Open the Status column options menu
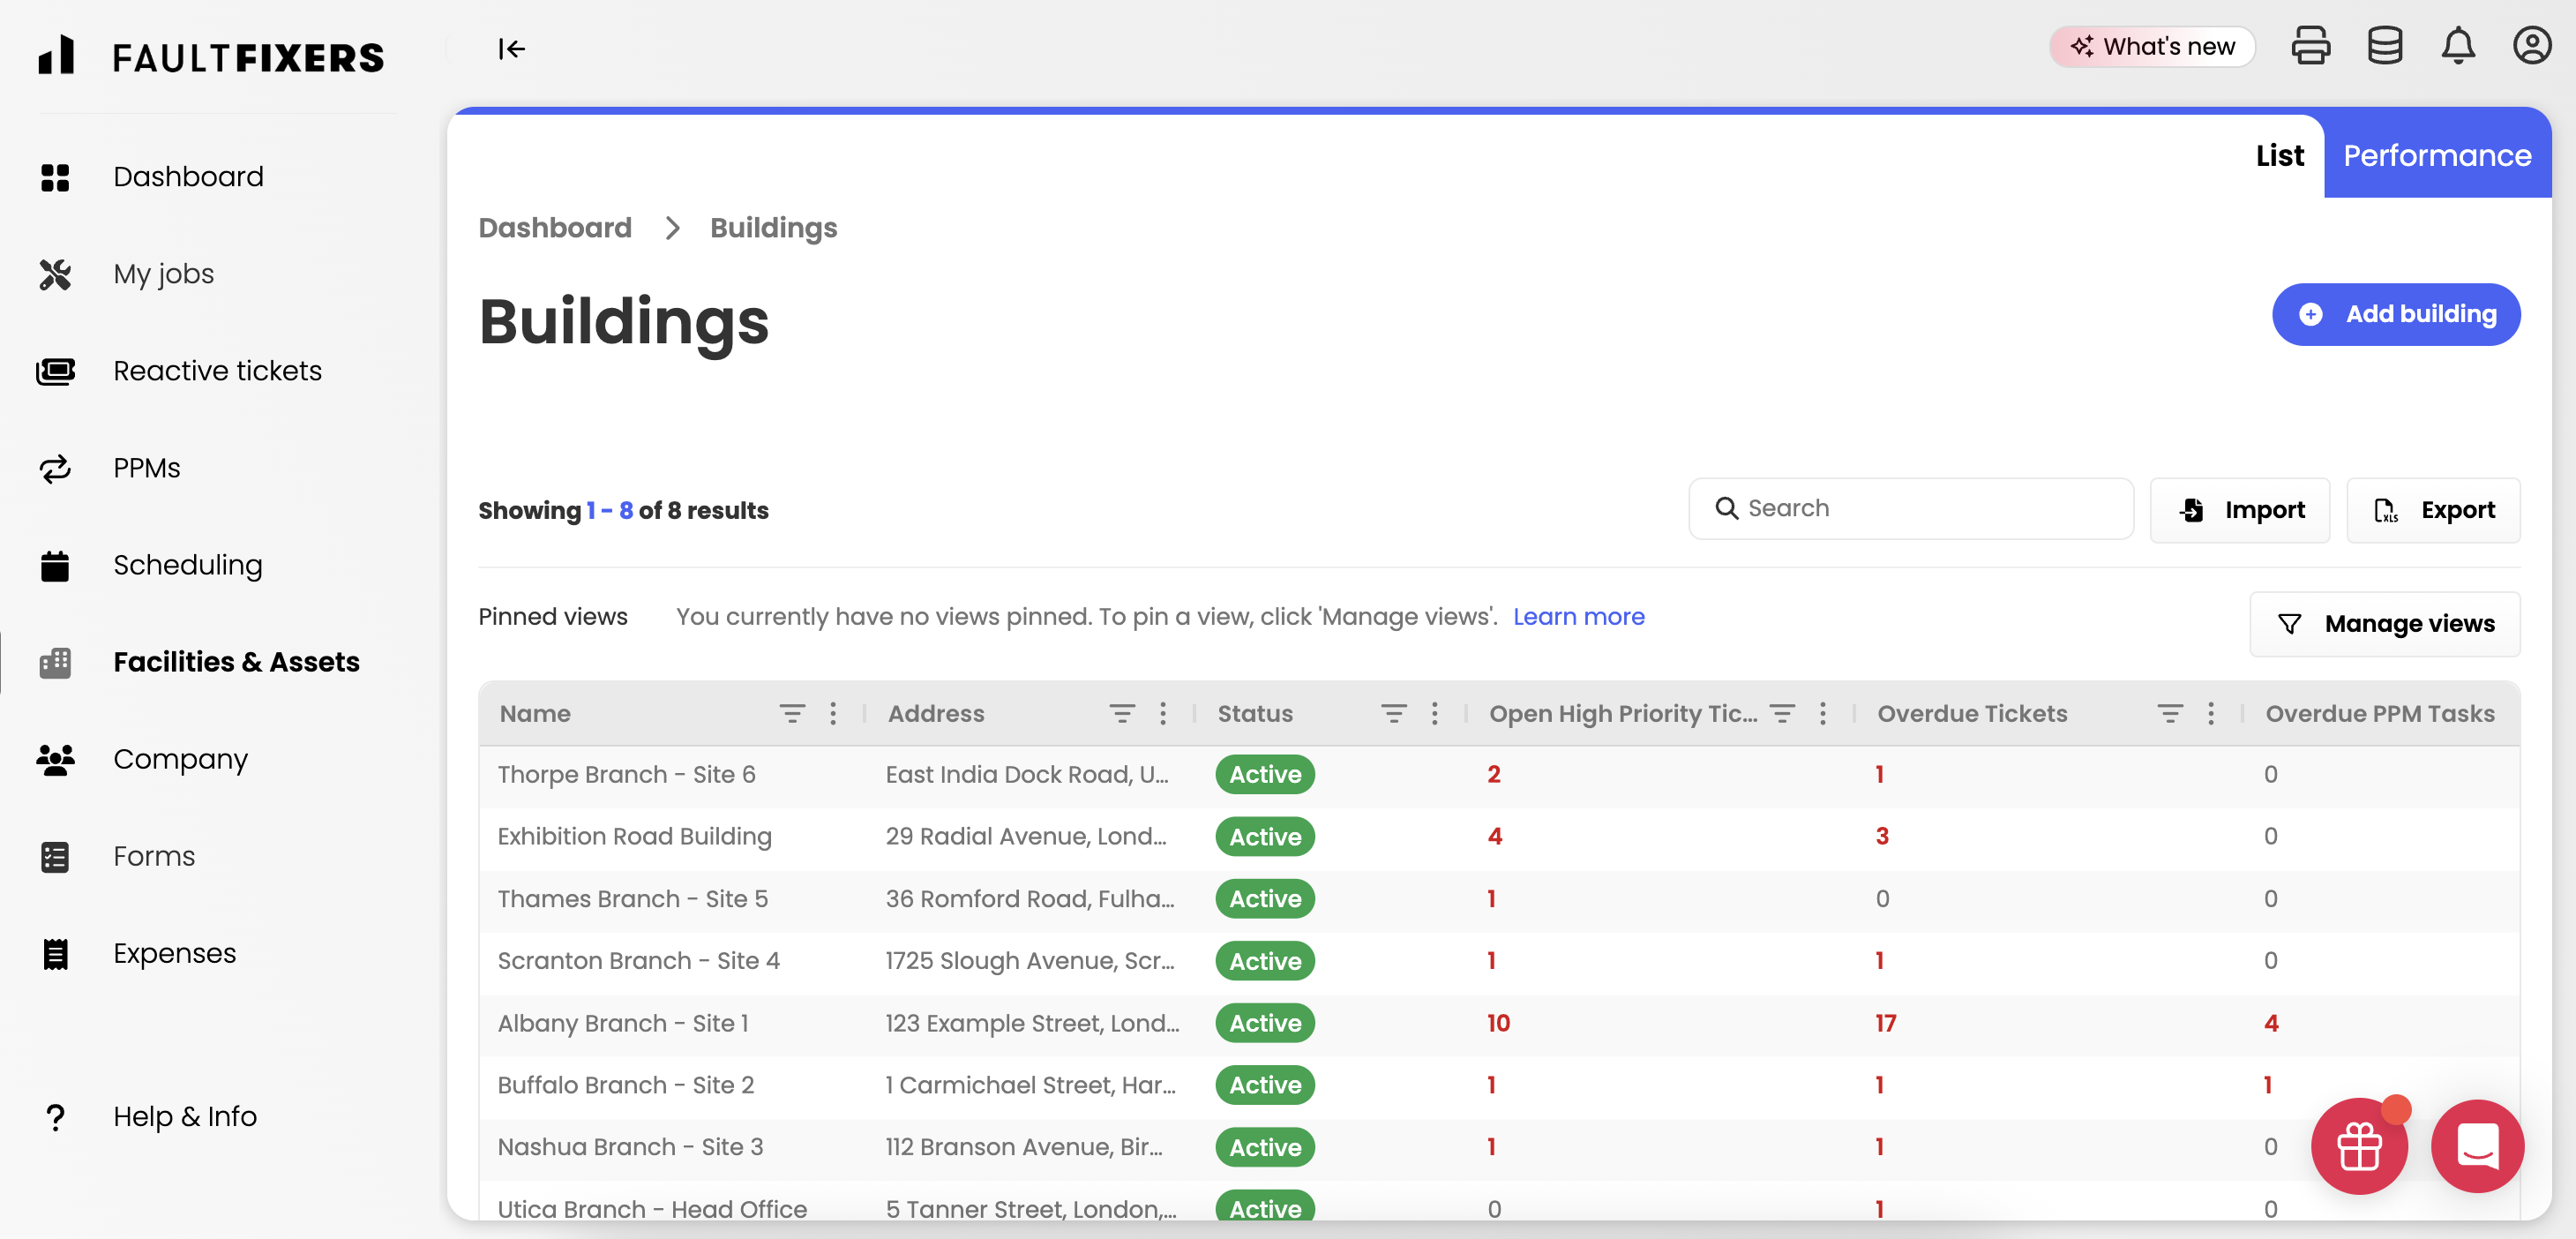 coord(1434,713)
